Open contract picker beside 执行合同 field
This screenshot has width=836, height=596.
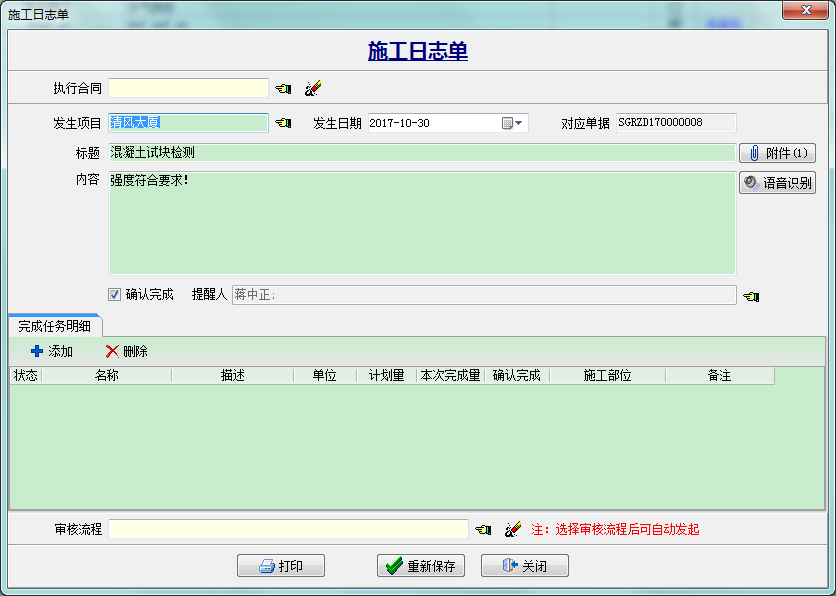283,88
